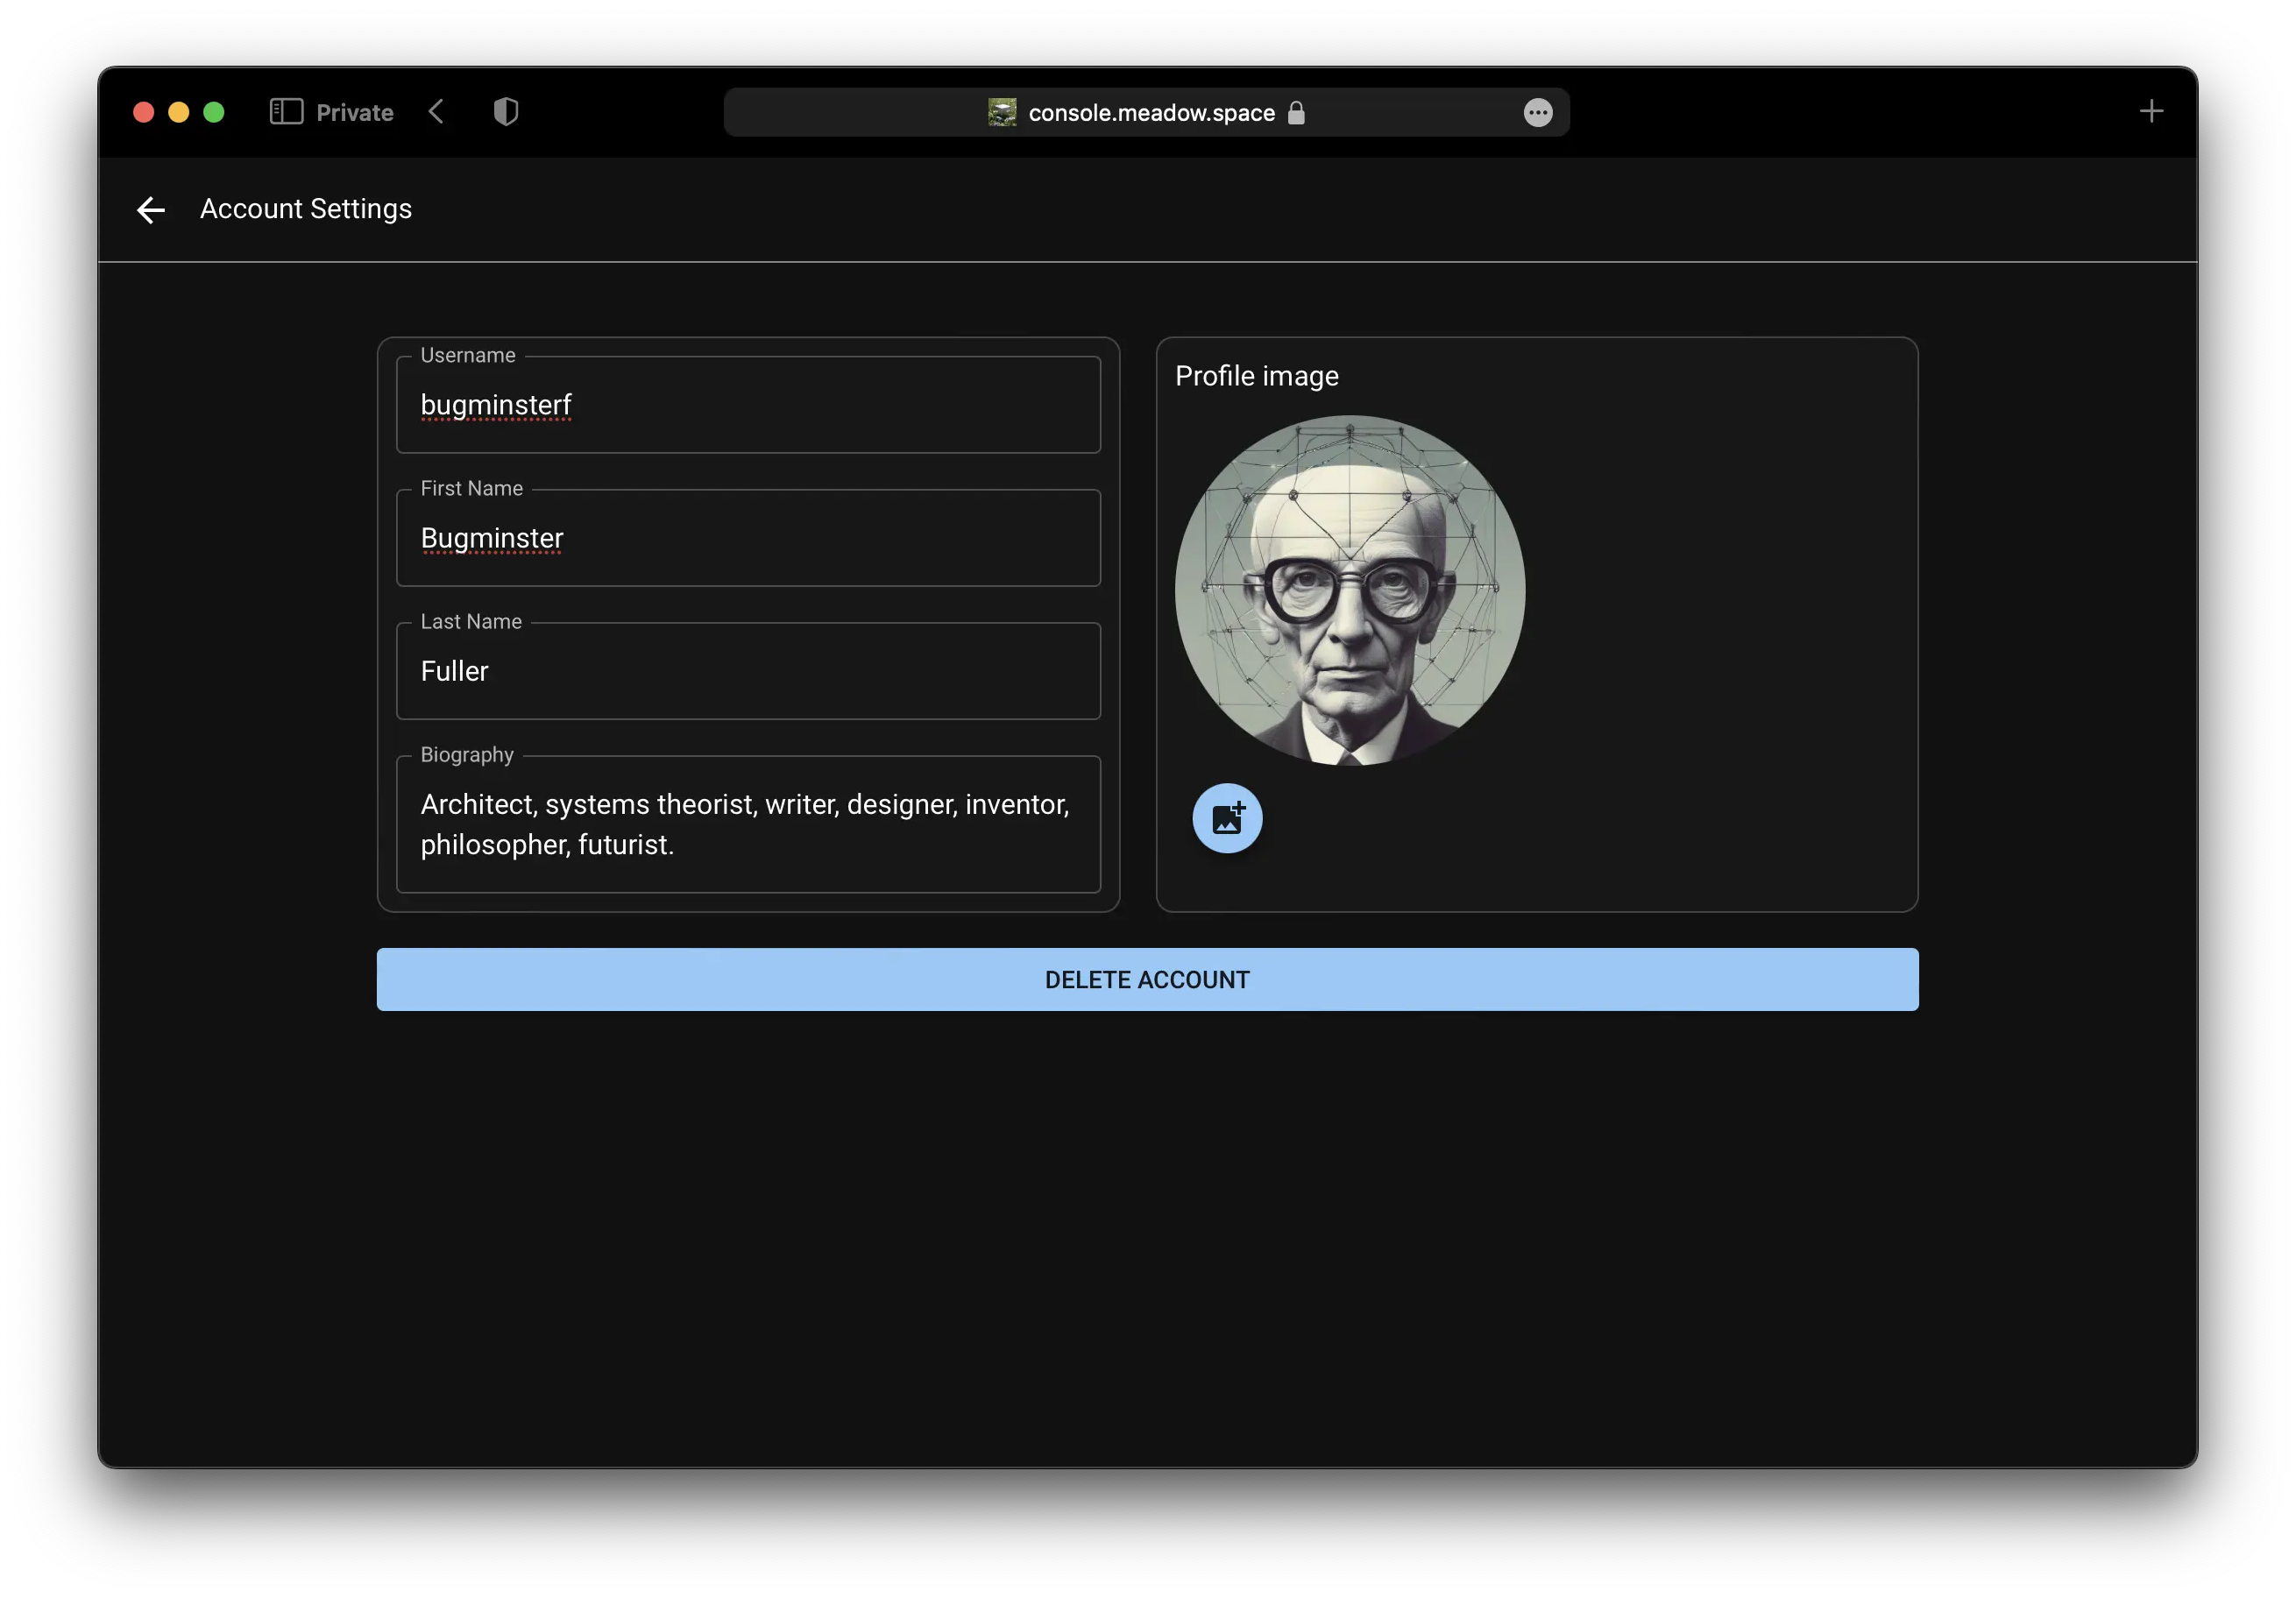Screen dimensions: 2296x1598
Task: Click the red close window button
Action: pos(144,112)
